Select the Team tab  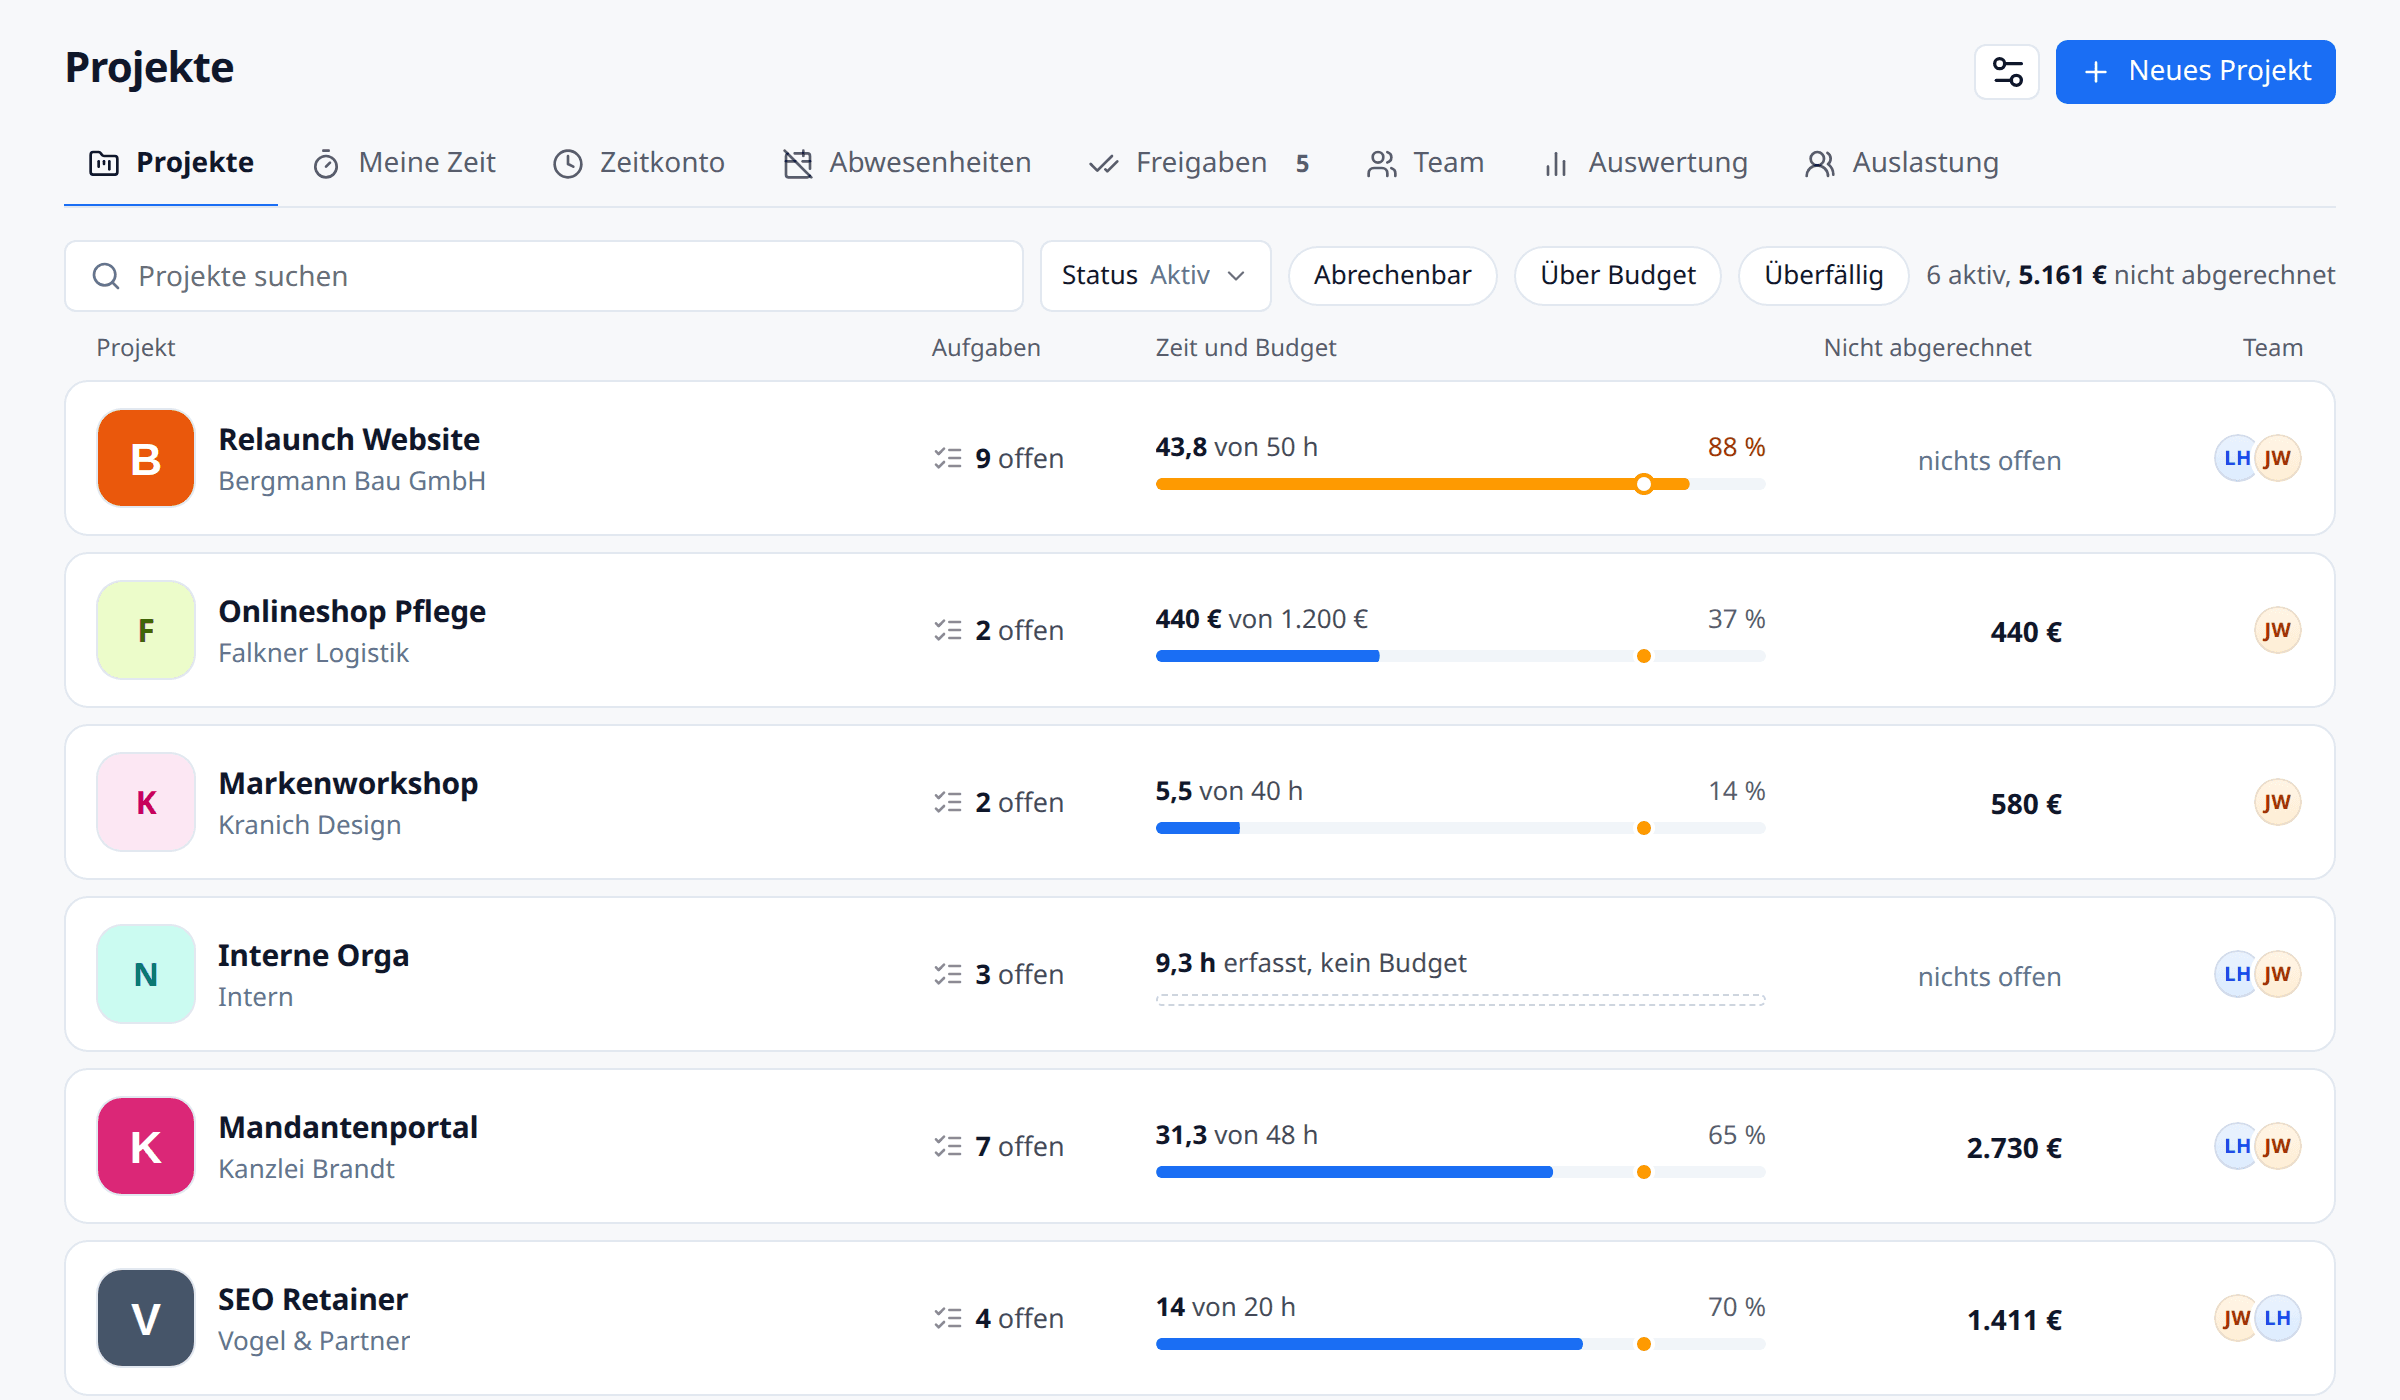[1425, 163]
